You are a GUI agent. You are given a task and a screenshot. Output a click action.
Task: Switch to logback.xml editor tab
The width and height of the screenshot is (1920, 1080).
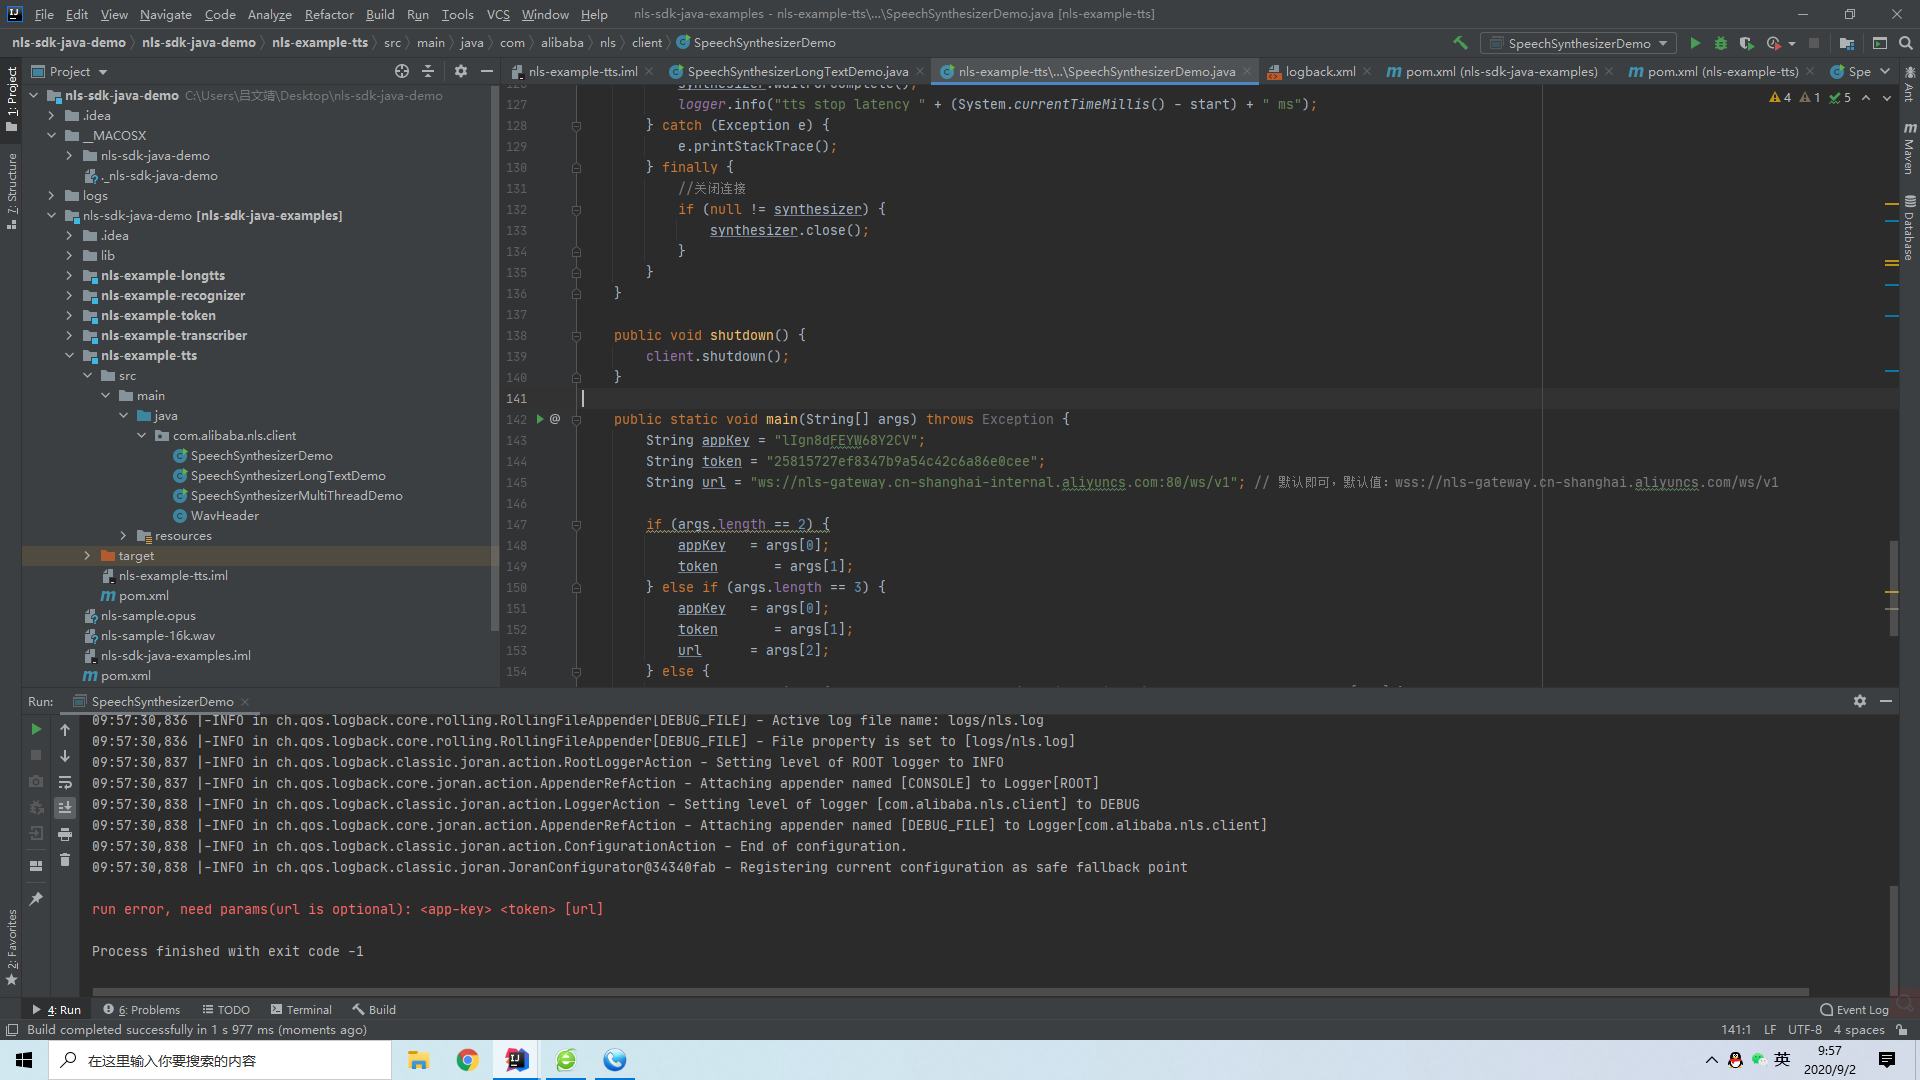coord(1320,71)
